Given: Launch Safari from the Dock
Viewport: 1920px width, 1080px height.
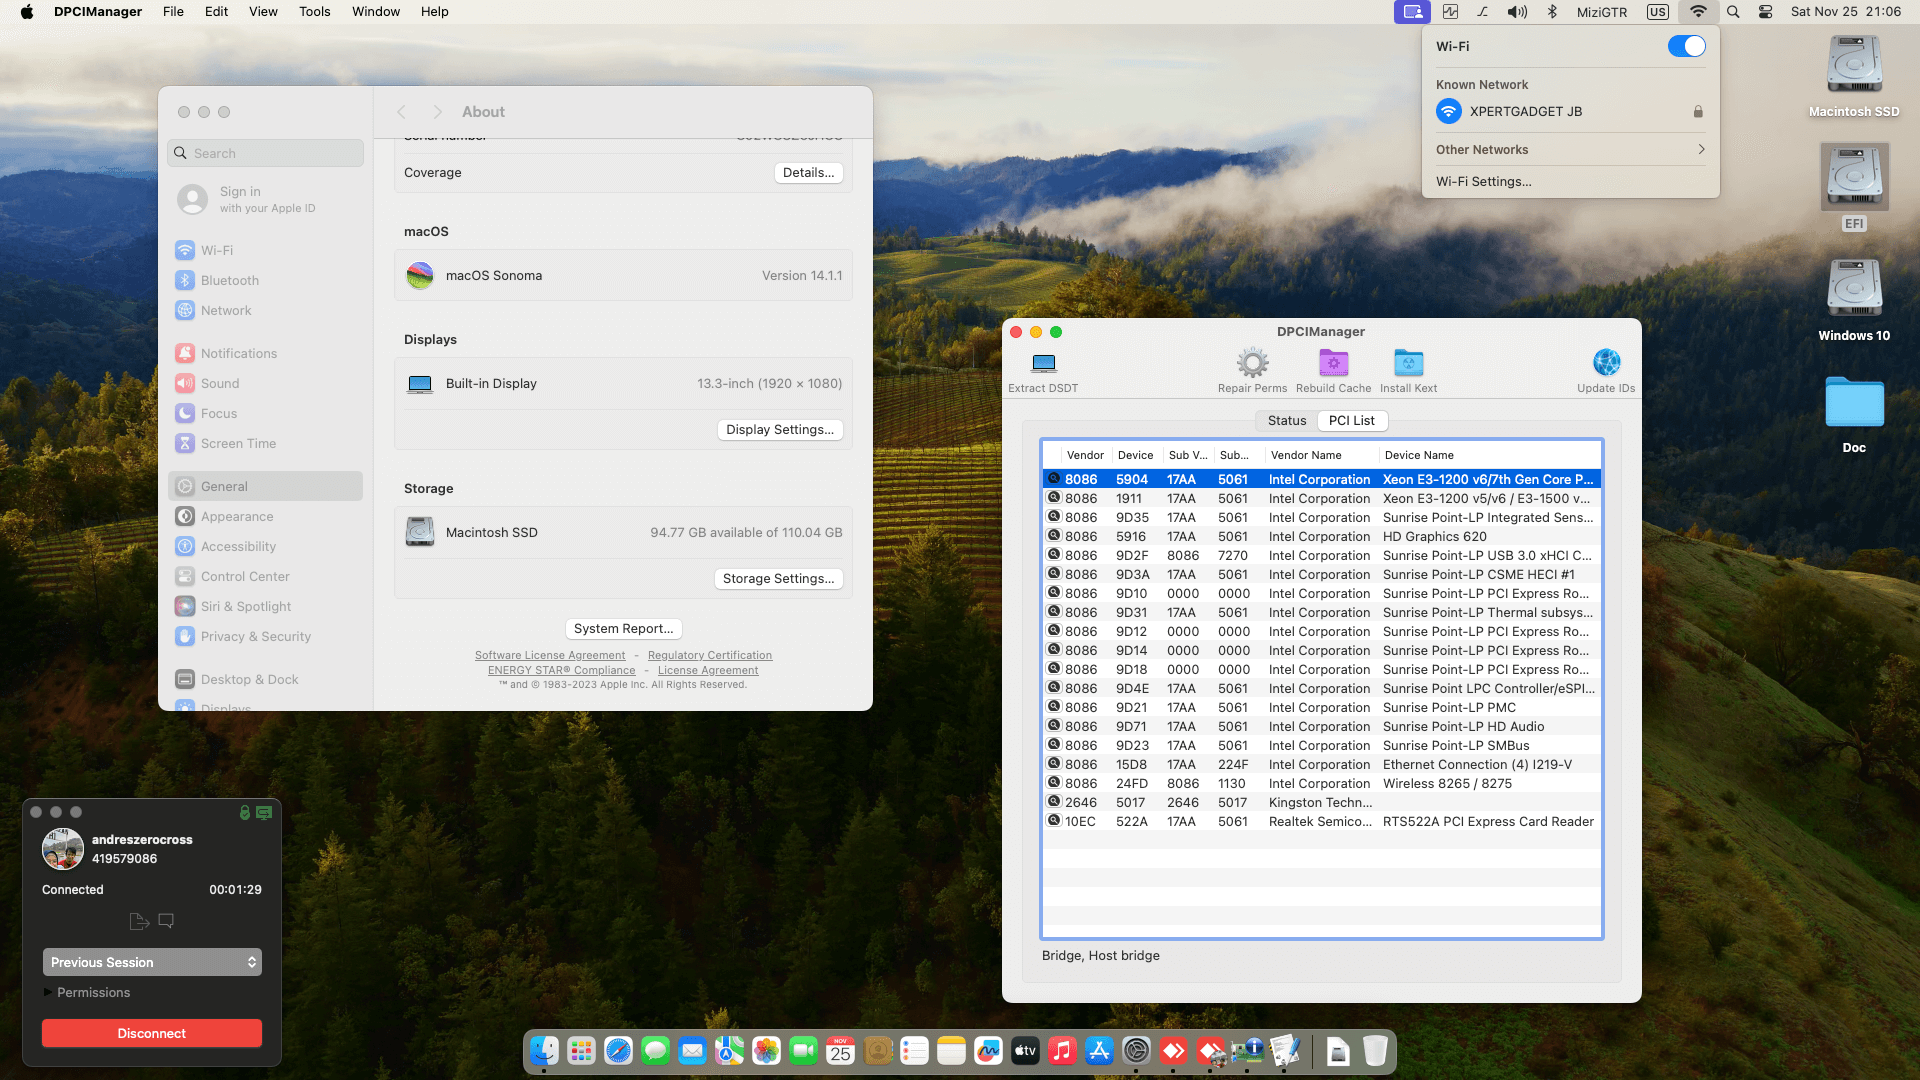Looking at the screenshot, I should [618, 1051].
